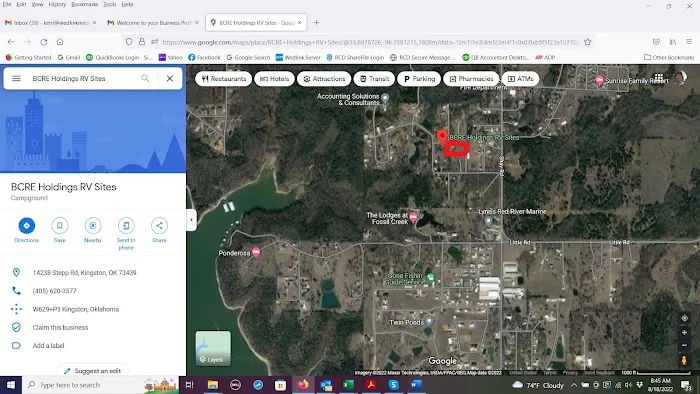
Task: Filter map by Transit
Action: pyautogui.click(x=374, y=79)
